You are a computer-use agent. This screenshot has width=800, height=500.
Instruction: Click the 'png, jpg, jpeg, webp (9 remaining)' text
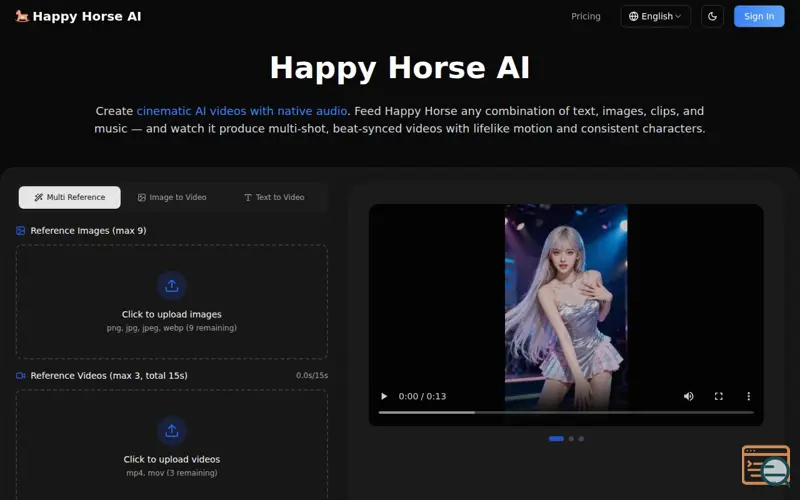171,328
